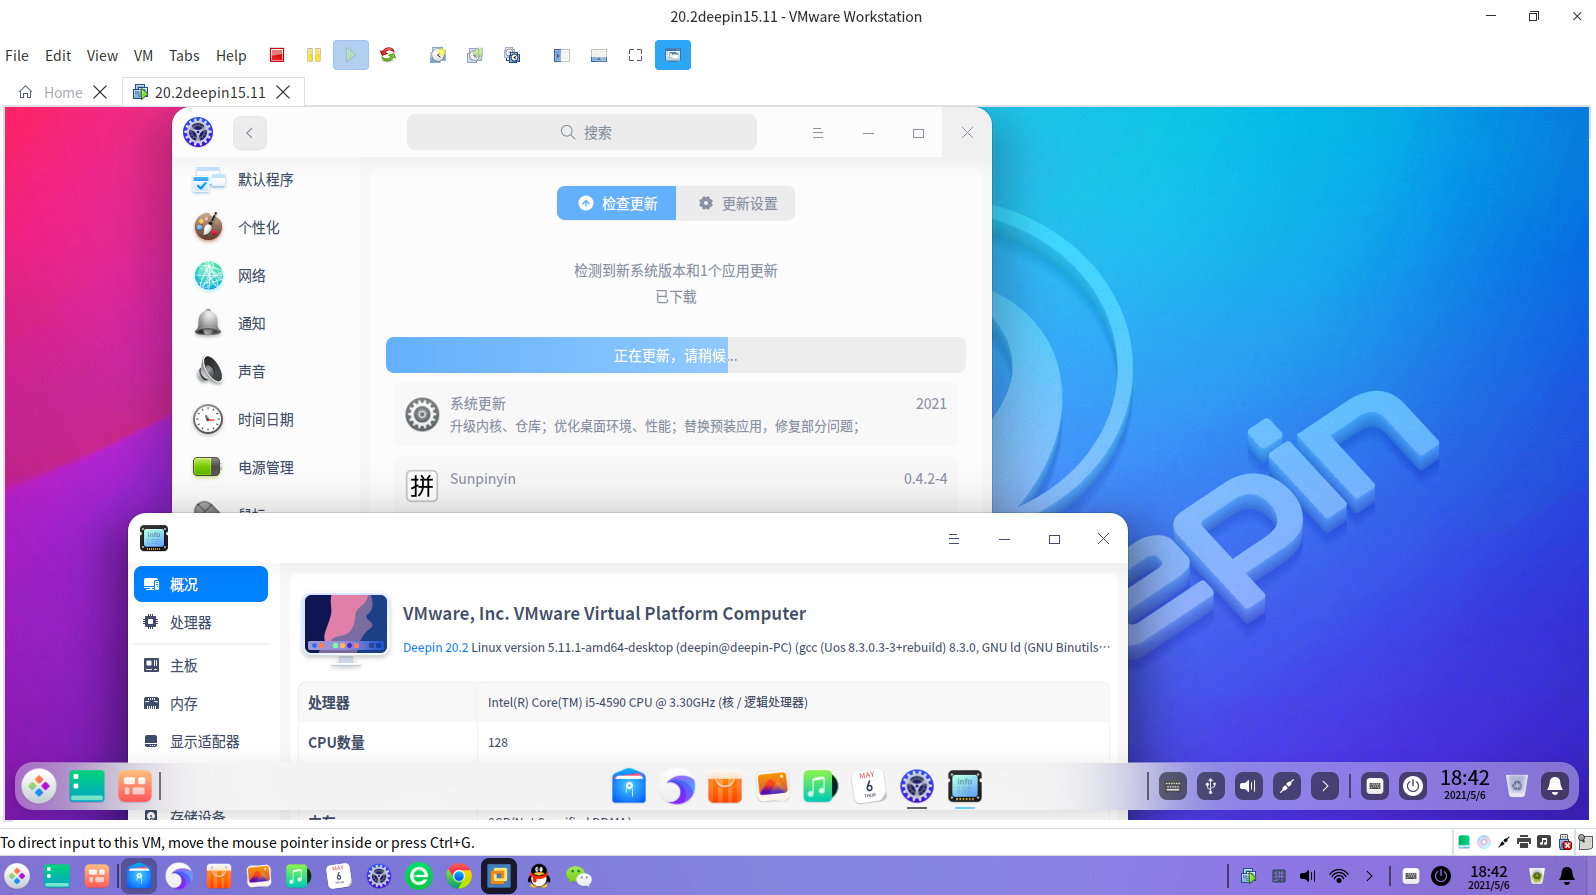Close the Home tab
Screen dimensions: 1596x895
tap(100, 92)
